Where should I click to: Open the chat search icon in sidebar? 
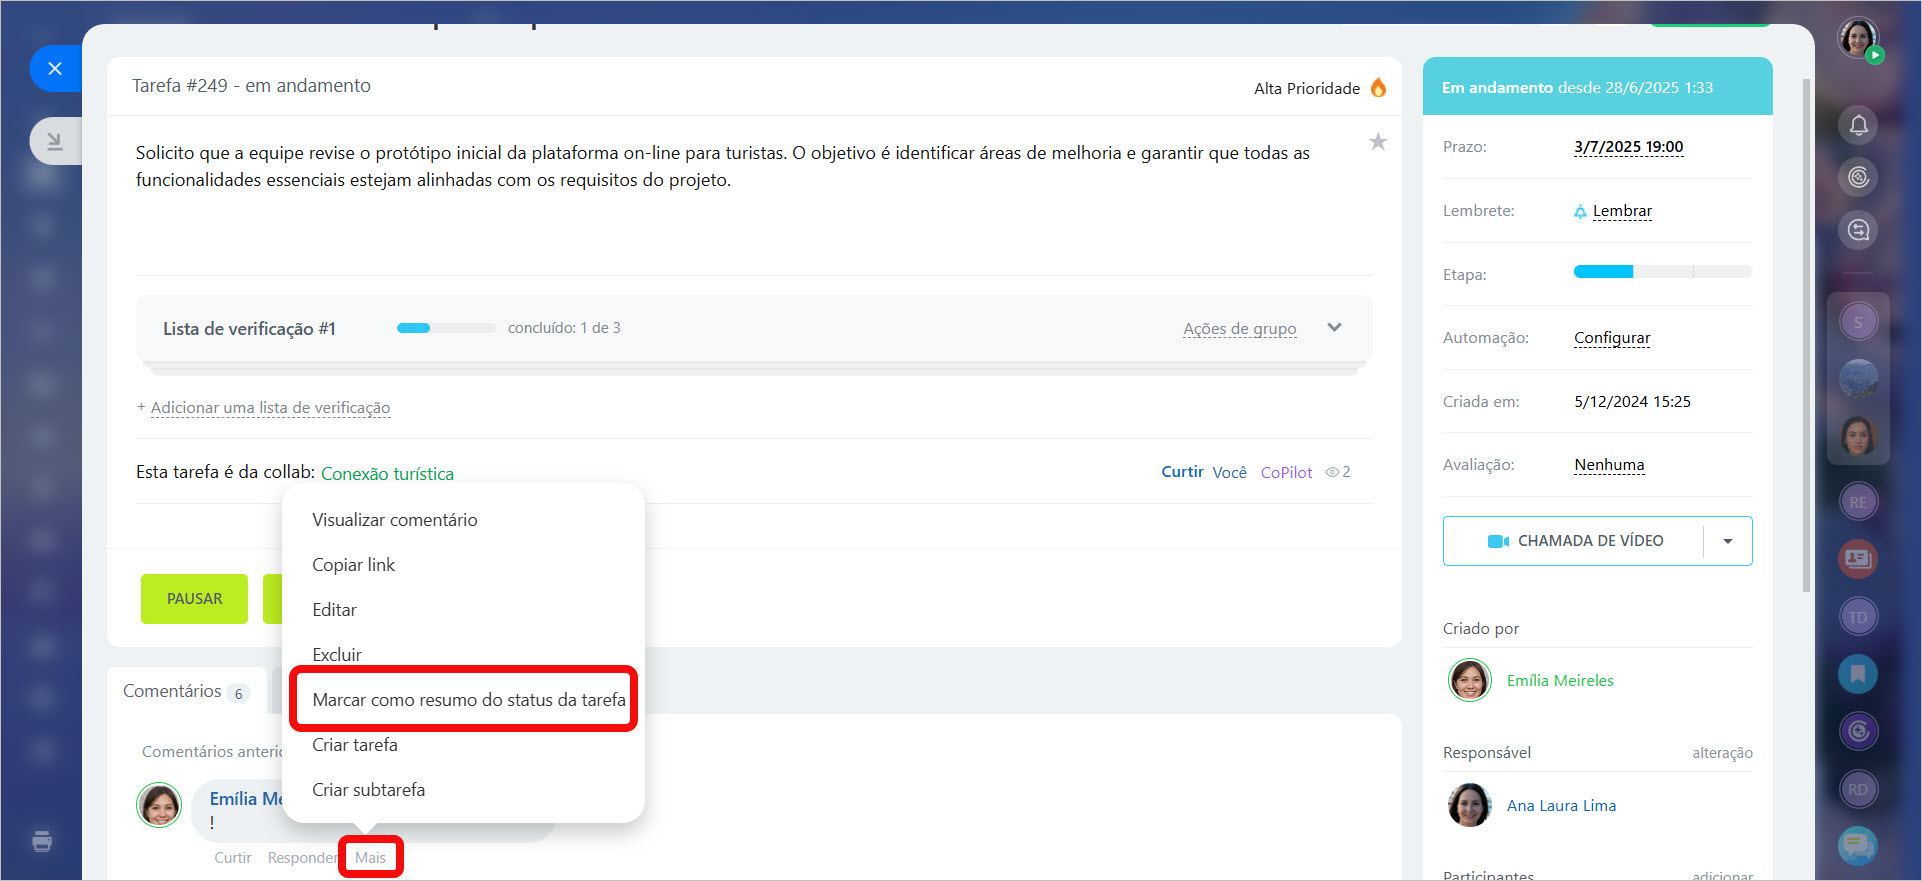point(1858,230)
